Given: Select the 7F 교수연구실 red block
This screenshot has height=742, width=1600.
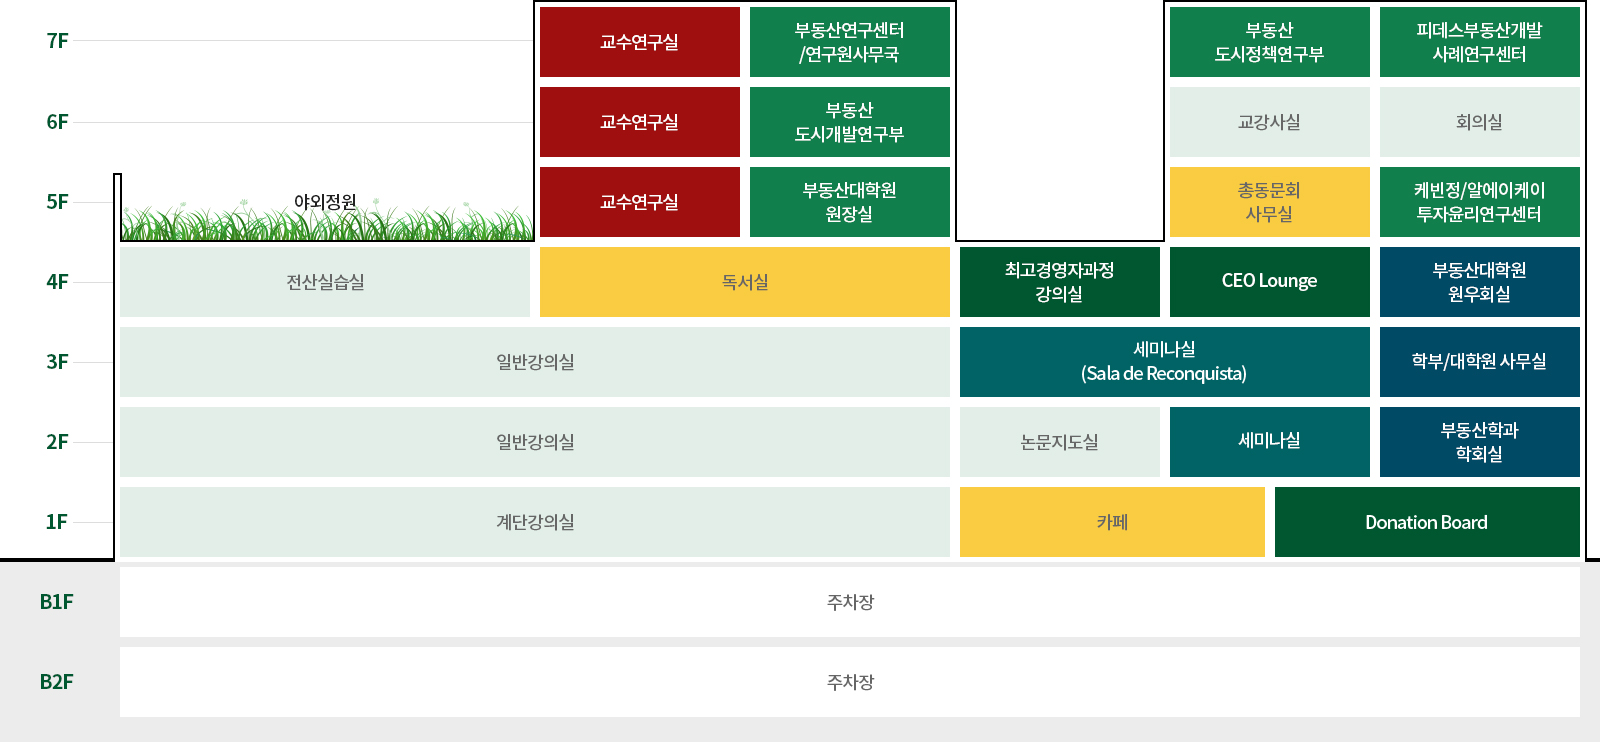Looking at the screenshot, I should pyautogui.click(x=639, y=42).
